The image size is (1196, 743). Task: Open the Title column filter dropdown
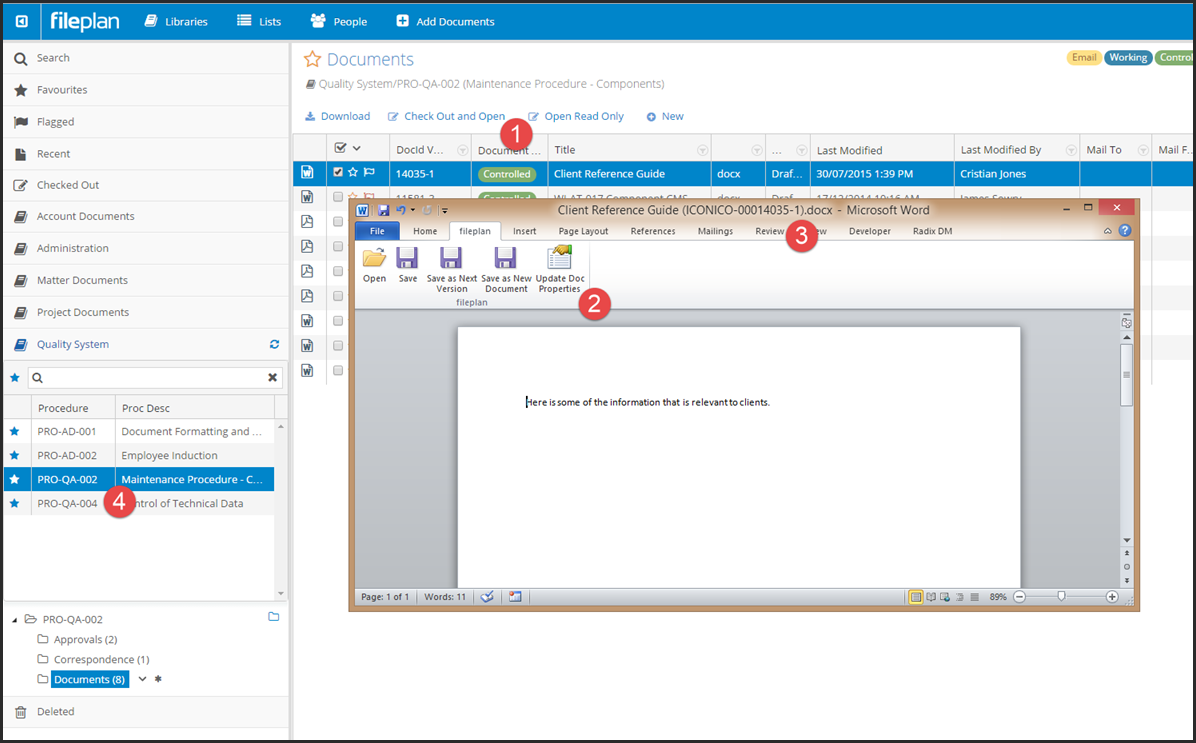tap(702, 150)
